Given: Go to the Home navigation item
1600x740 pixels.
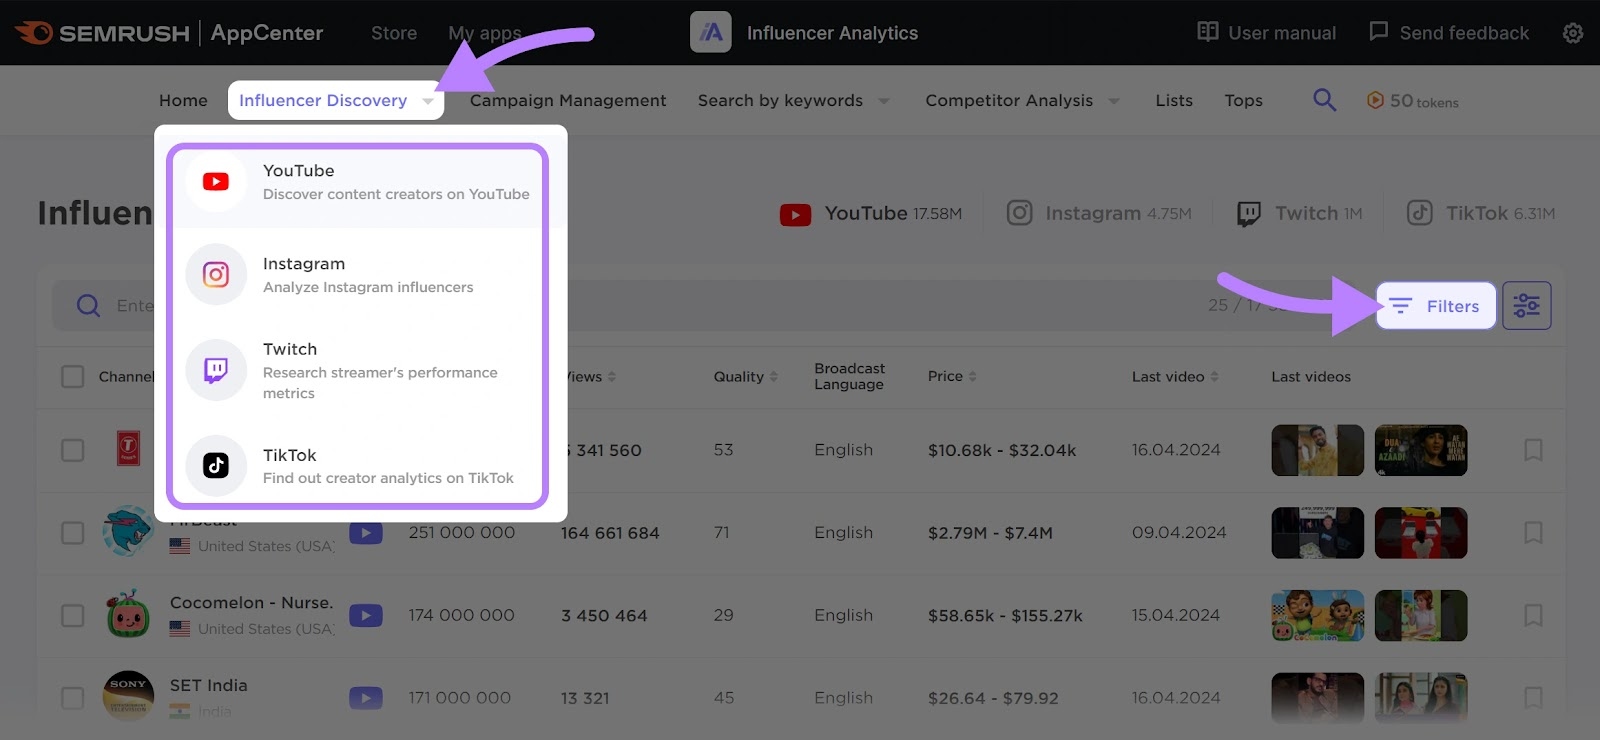Looking at the screenshot, I should click(183, 100).
